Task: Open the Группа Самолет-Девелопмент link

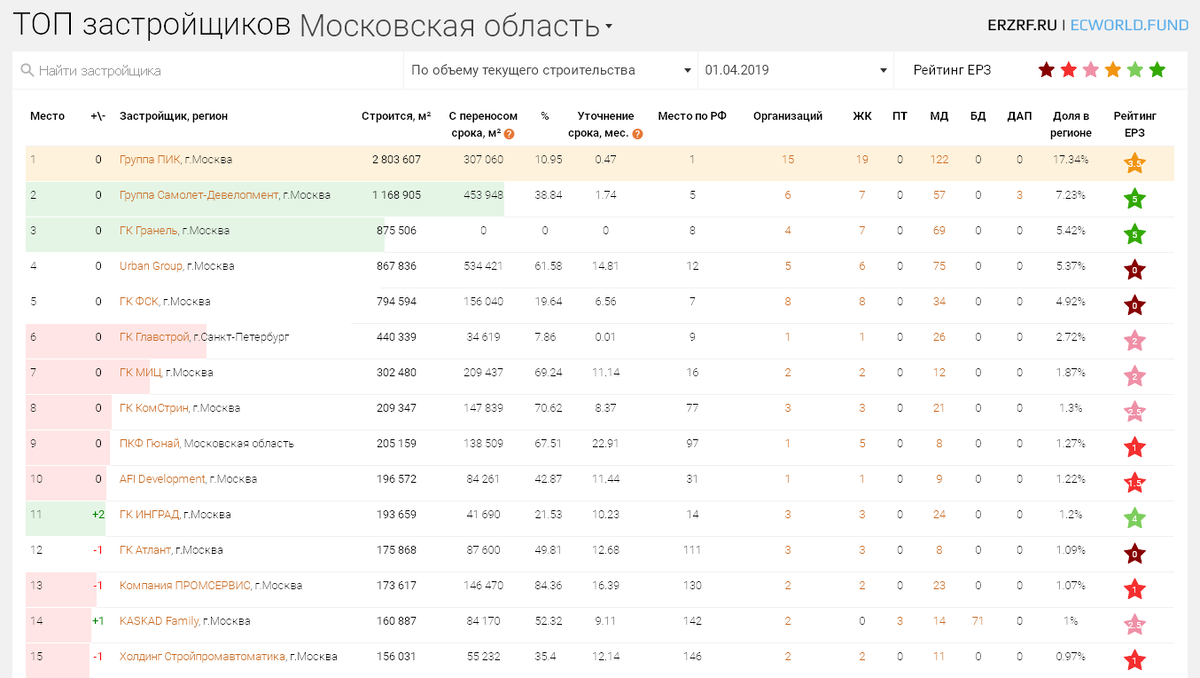Action: [x=199, y=195]
